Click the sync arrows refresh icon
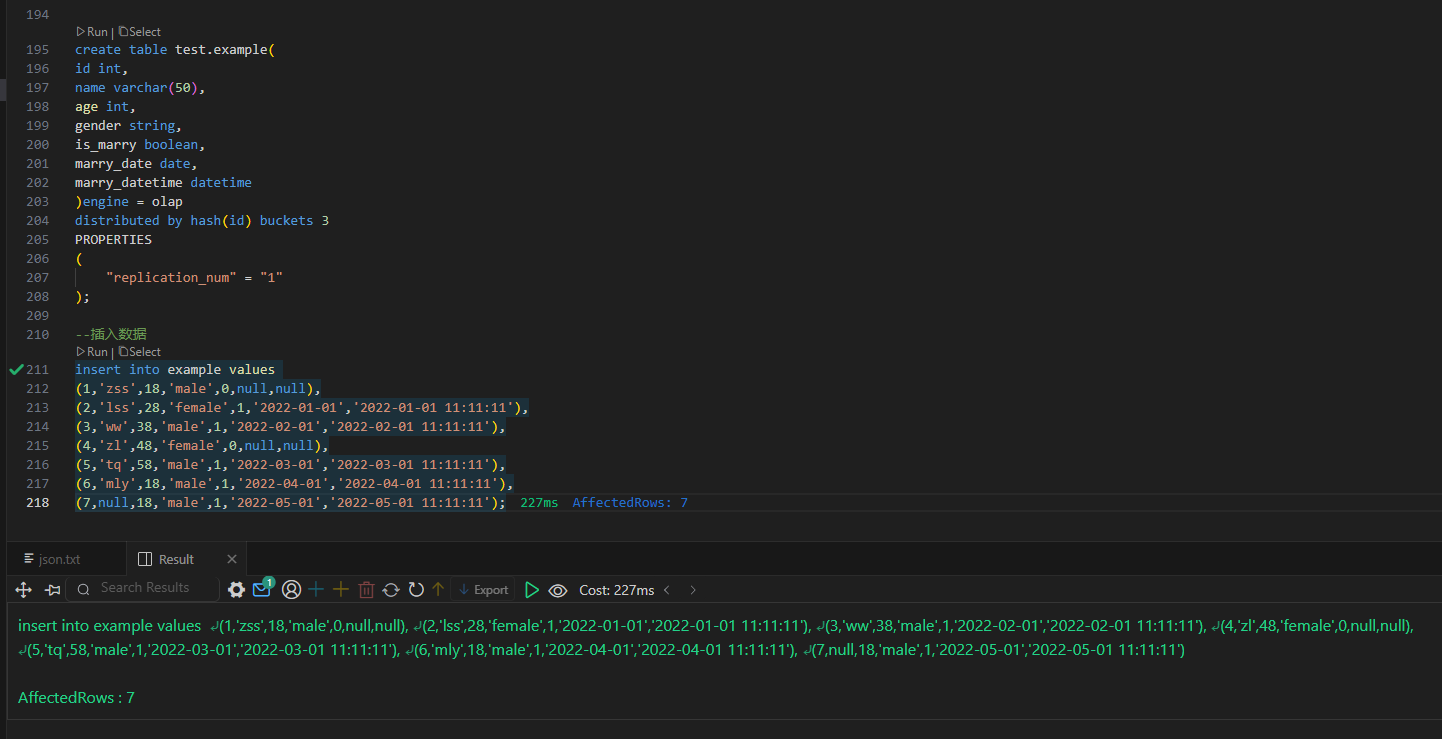The width and height of the screenshot is (1442, 739). click(x=391, y=590)
